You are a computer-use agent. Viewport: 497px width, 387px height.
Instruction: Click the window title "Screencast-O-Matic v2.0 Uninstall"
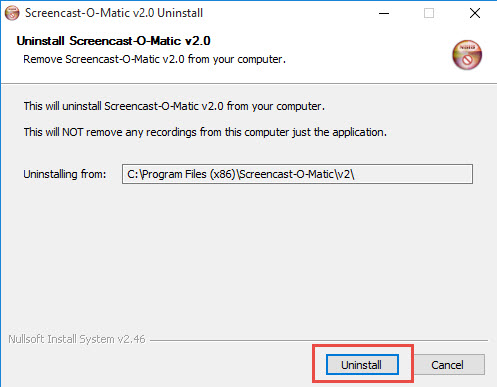click(114, 13)
